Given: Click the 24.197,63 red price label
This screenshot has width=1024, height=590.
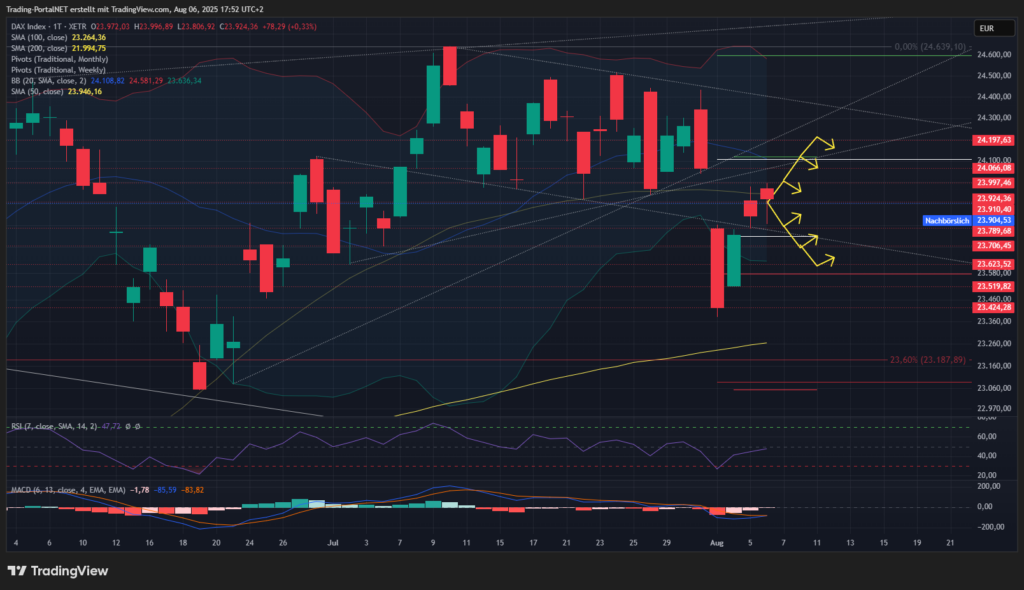Looking at the screenshot, I should pos(994,140).
